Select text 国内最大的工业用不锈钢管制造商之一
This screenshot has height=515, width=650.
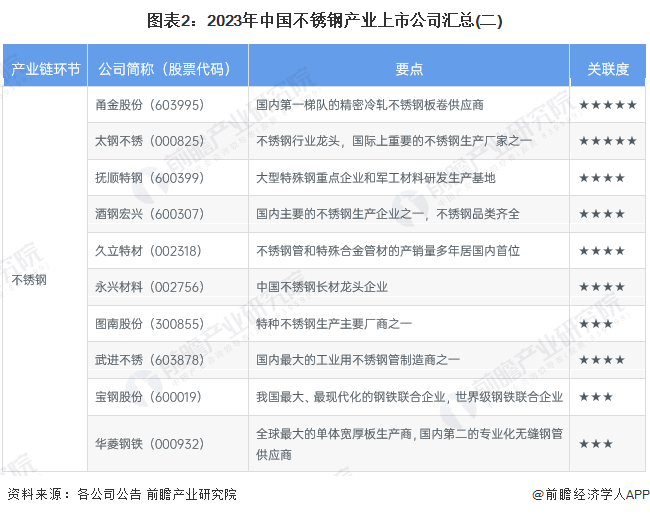pyautogui.click(x=358, y=360)
